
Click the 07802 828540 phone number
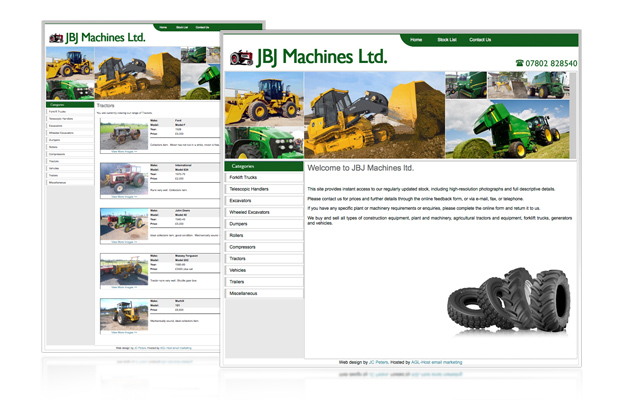click(551, 63)
